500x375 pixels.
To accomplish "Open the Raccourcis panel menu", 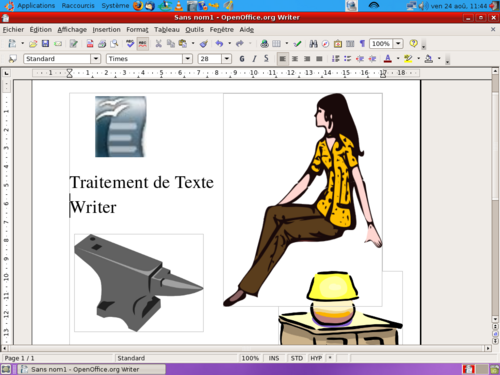I will click(78, 6).
